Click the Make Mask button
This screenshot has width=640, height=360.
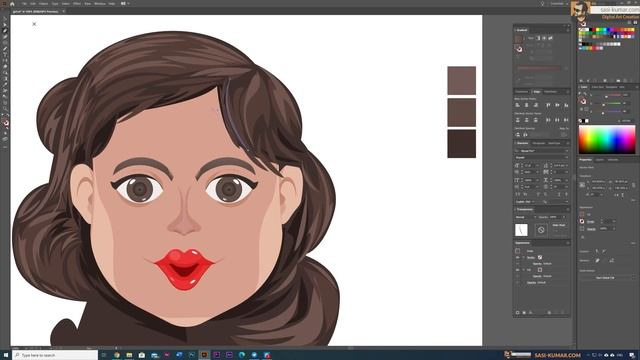[x=559, y=225]
